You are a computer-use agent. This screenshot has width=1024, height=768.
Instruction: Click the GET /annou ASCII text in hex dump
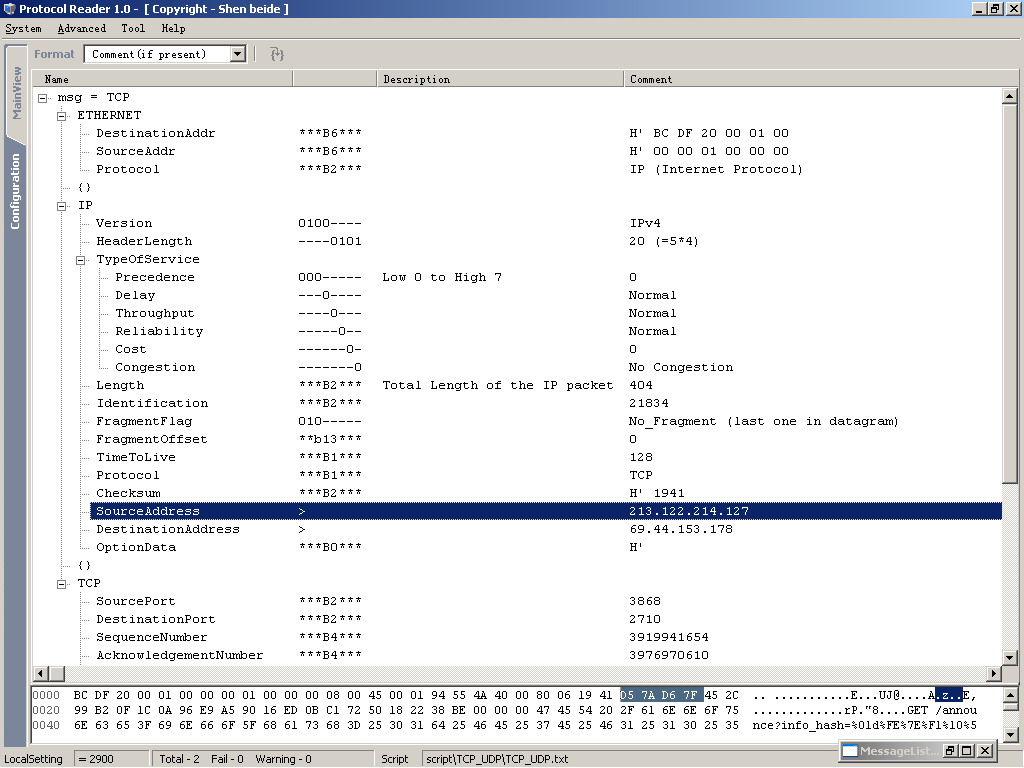pyautogui.click(x=942, y=711)
